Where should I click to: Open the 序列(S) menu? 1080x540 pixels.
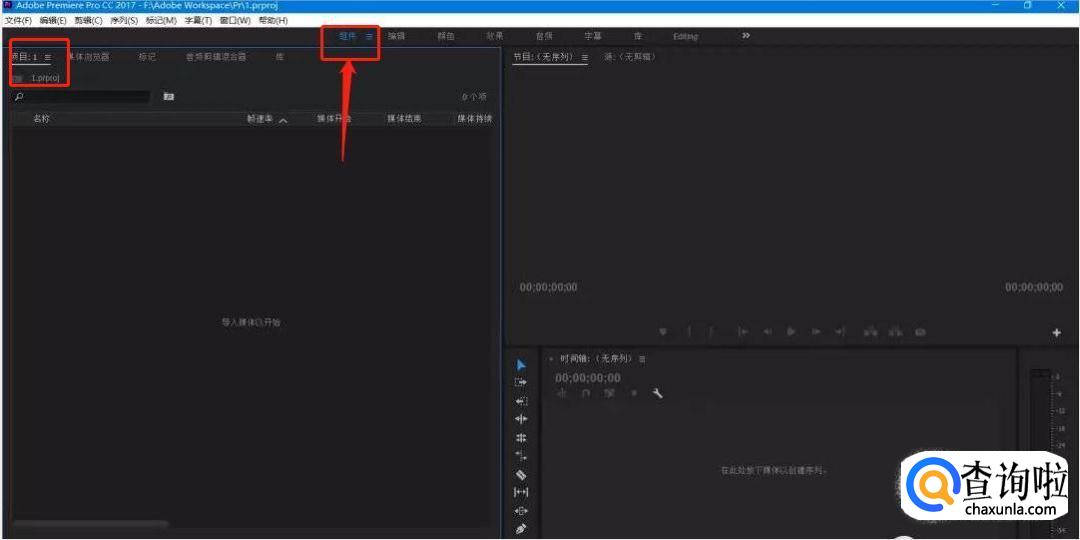point(124,20)
